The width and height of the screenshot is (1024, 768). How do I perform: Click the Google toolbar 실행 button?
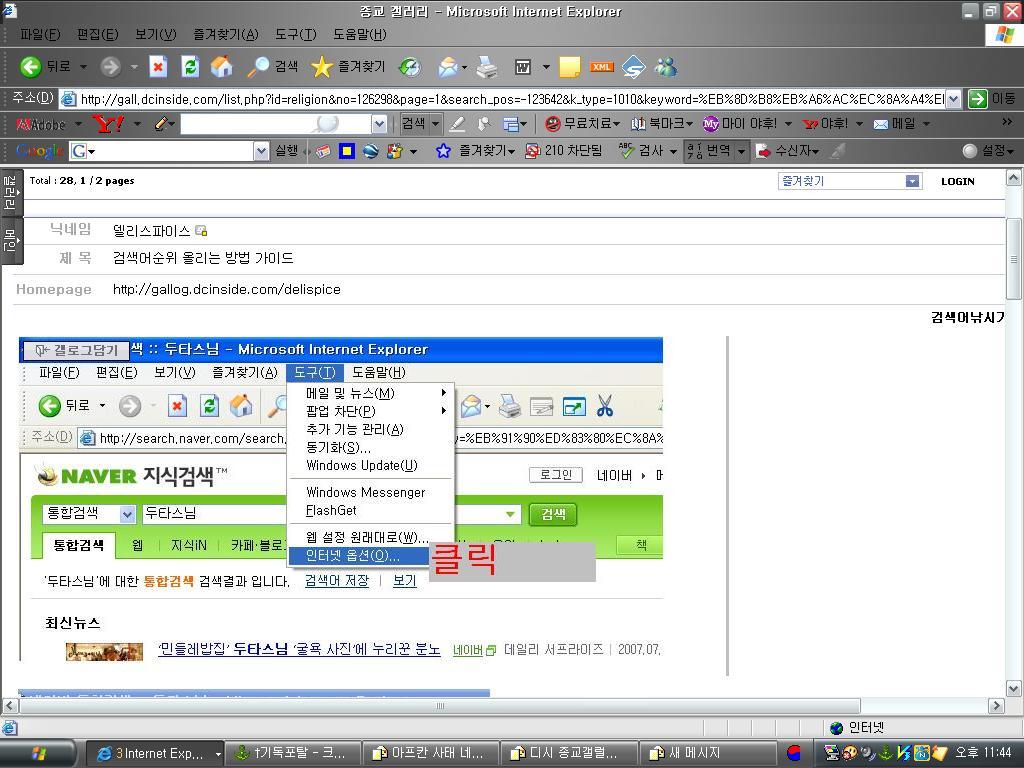286,151
